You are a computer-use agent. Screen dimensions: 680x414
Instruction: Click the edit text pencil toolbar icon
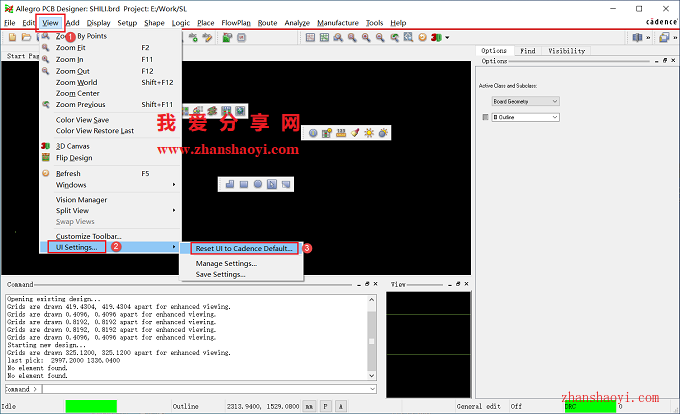point(207,38)
